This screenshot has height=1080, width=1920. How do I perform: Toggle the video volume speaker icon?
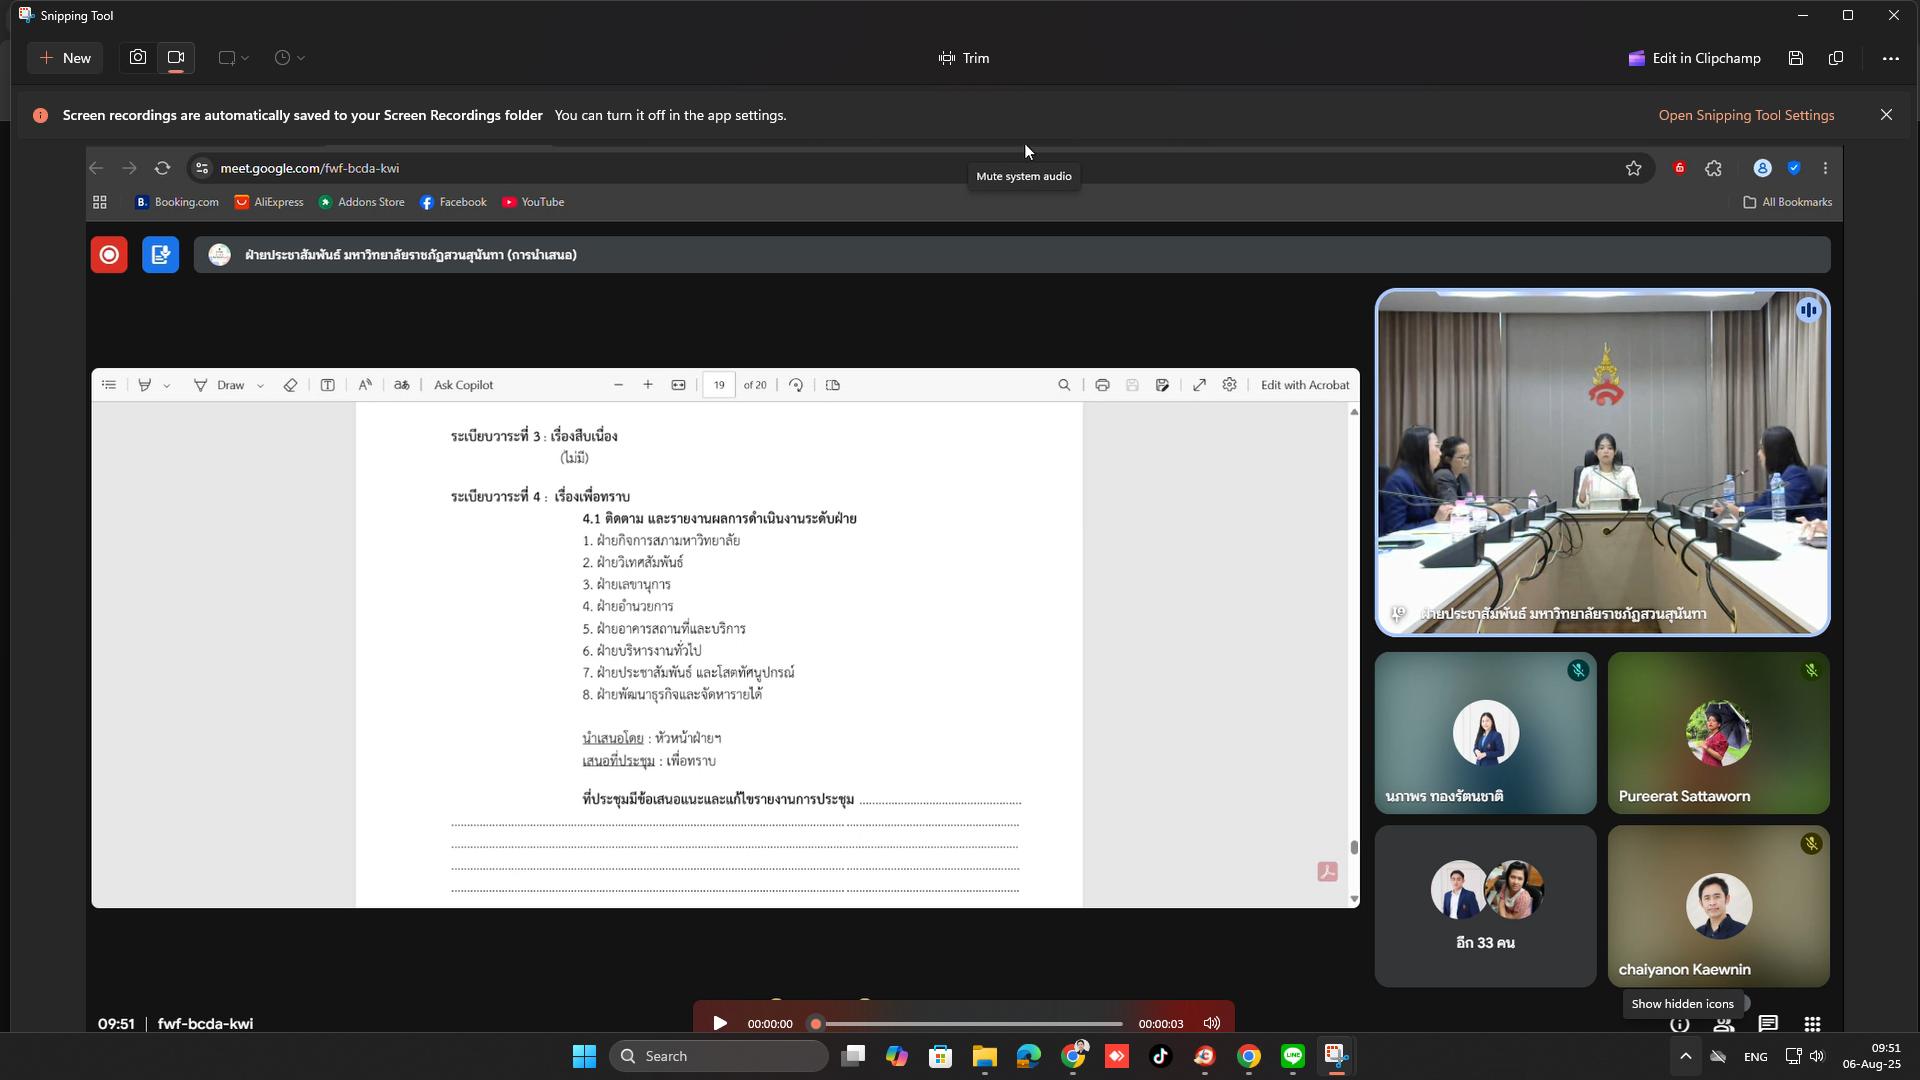(x=1211, y=1023)
